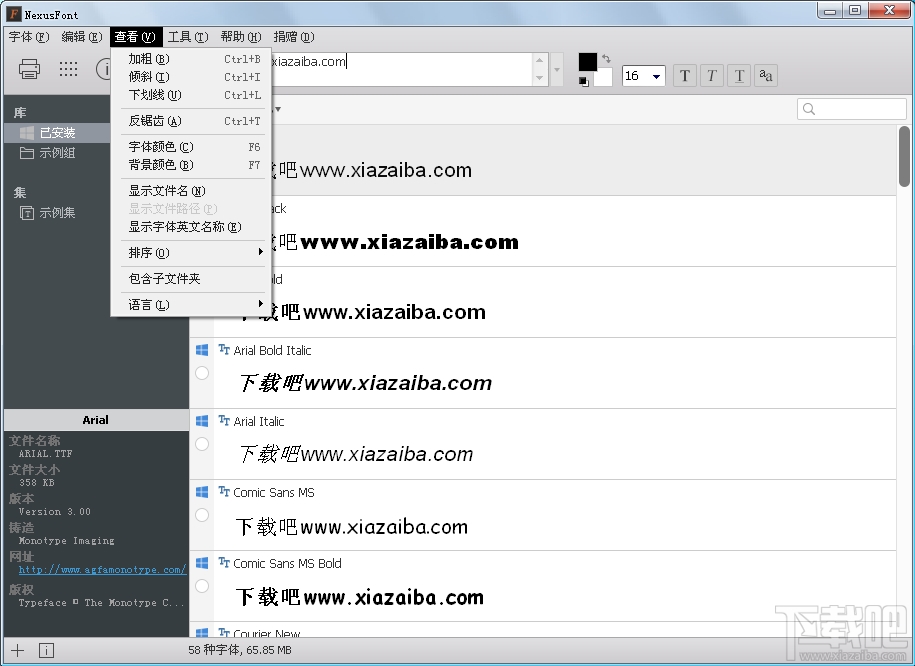The image size is (915, 666).
Task: Select the radio button for Arial Bold Italic
Action: pos(201,372)
